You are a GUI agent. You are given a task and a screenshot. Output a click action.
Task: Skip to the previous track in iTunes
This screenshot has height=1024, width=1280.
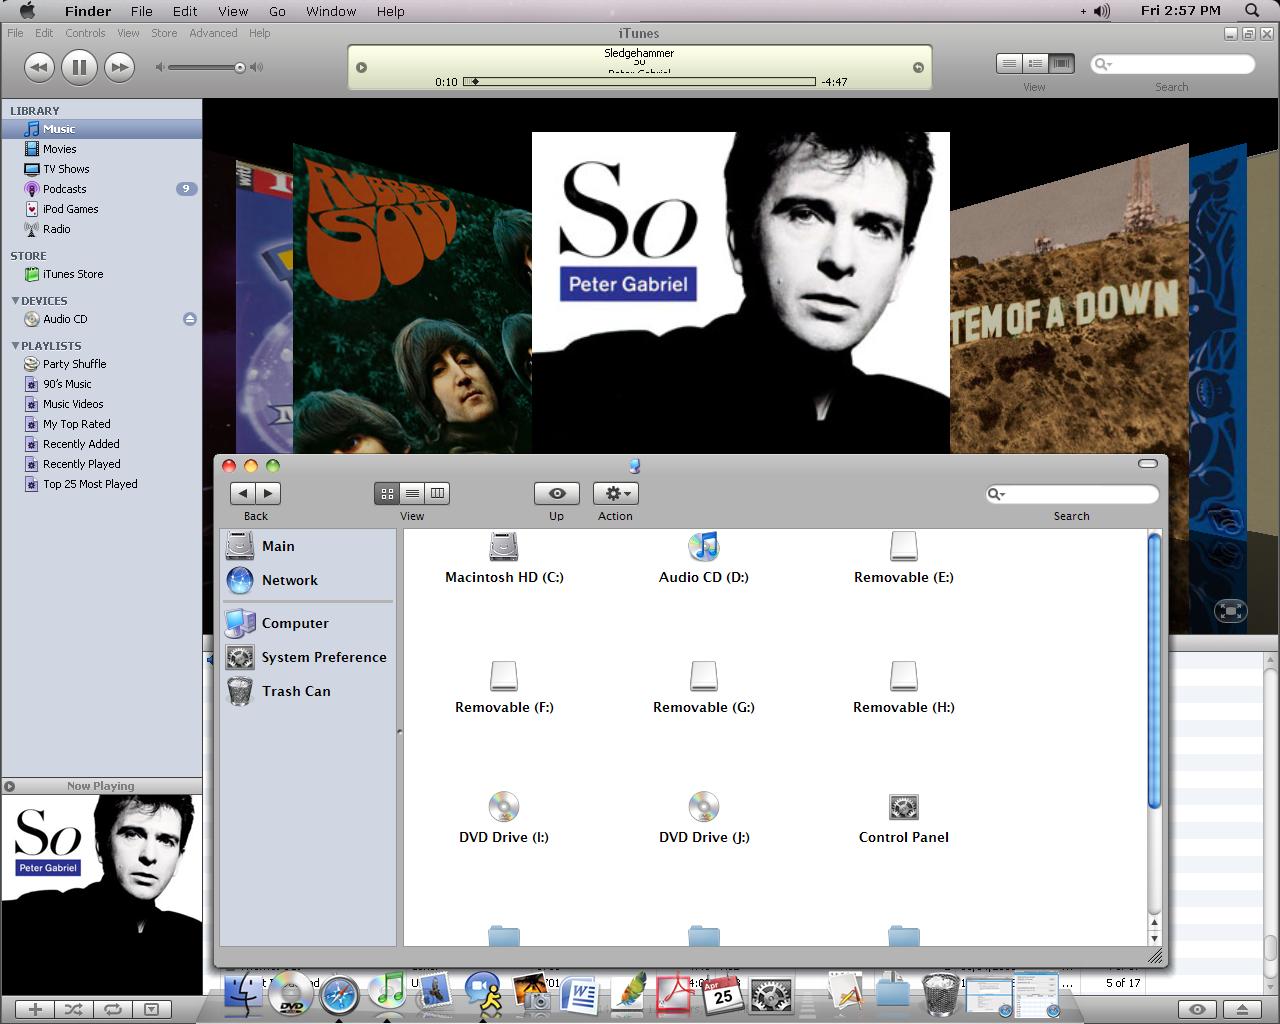[x=39, y=67]
